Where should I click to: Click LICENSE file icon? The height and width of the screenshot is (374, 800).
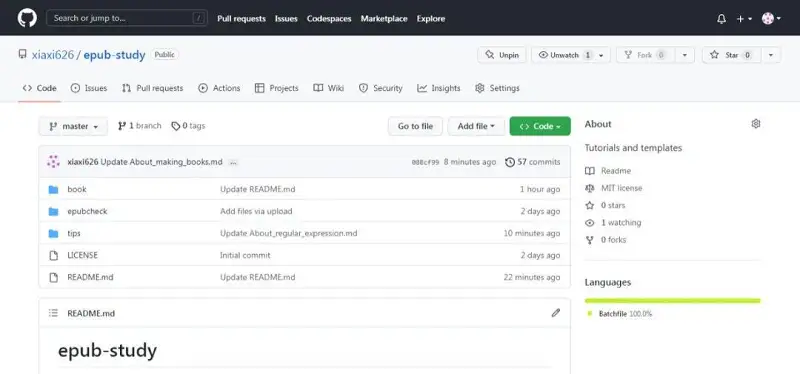(x=54, y=255)
